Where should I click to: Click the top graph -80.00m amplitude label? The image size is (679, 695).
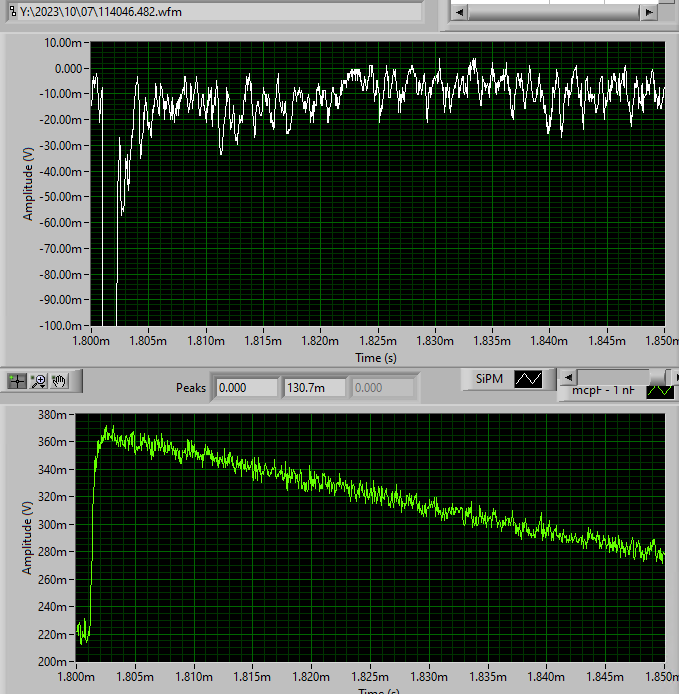pyautogui.click(x=61, y=275)
